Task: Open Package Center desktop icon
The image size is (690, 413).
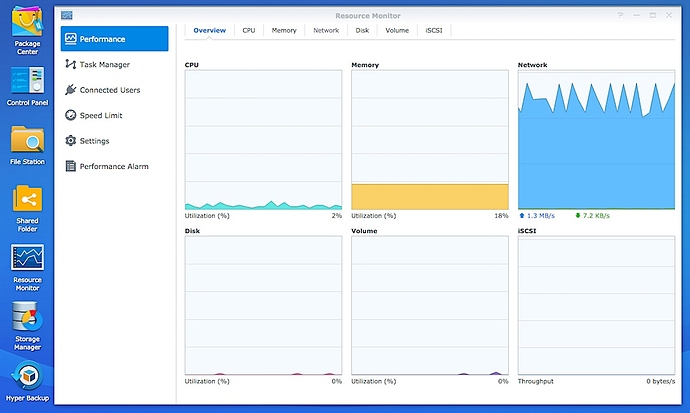Action: 27,30
